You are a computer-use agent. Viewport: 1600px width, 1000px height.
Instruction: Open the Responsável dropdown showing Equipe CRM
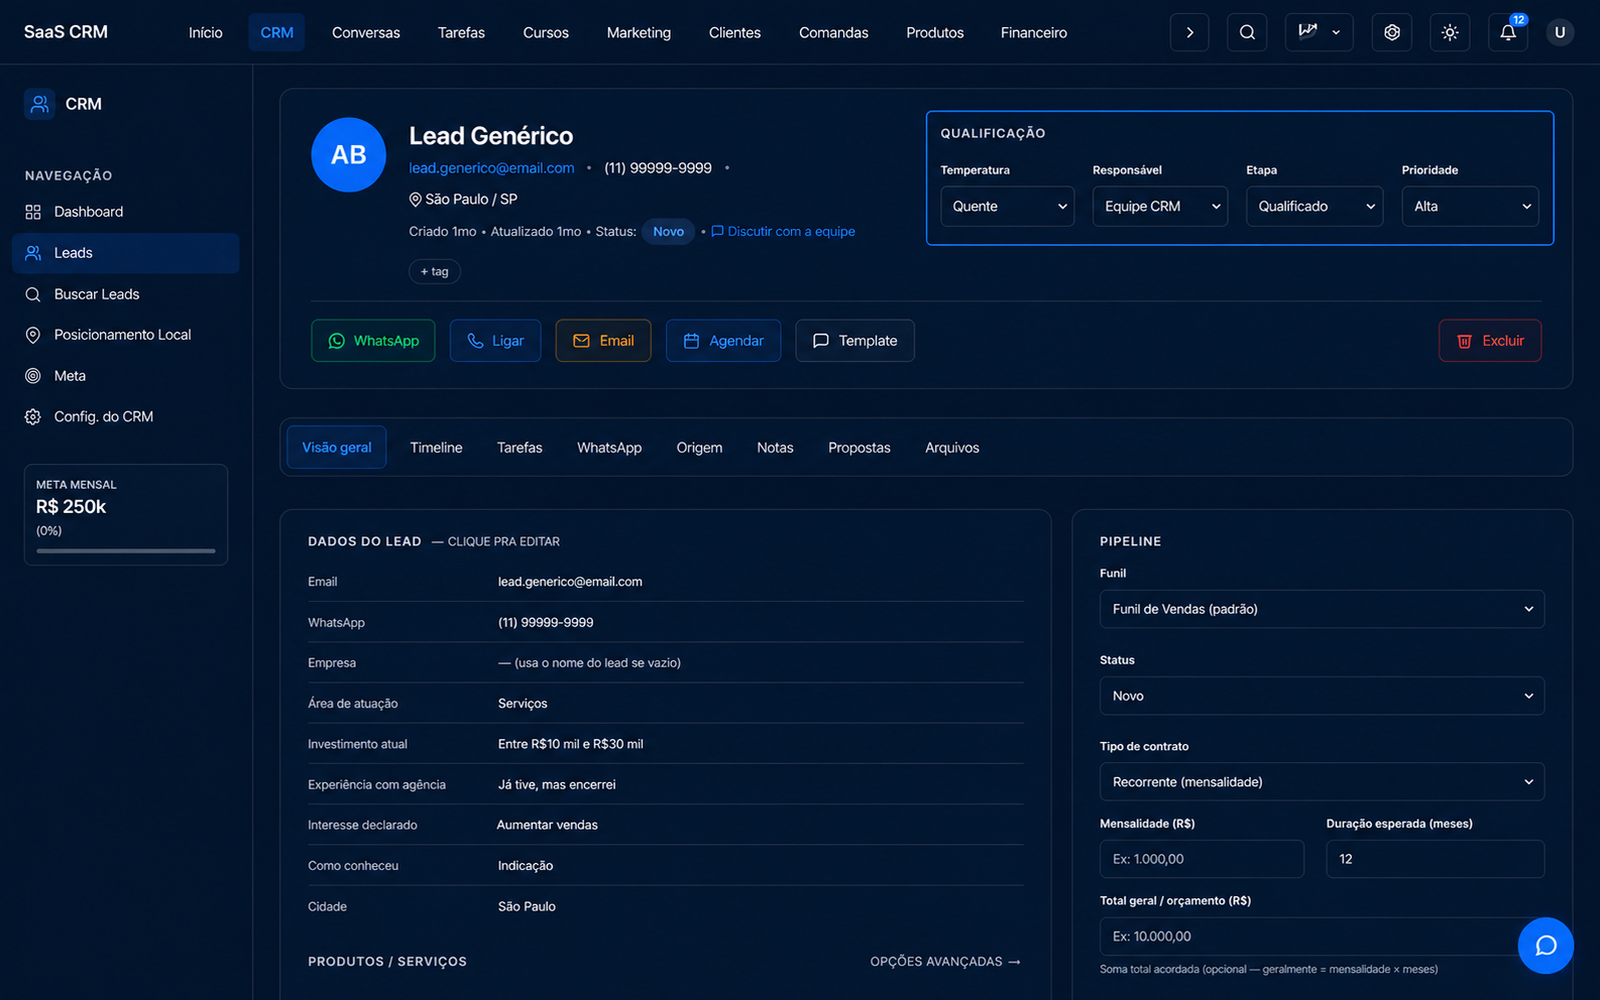[x=1160, y=206]
